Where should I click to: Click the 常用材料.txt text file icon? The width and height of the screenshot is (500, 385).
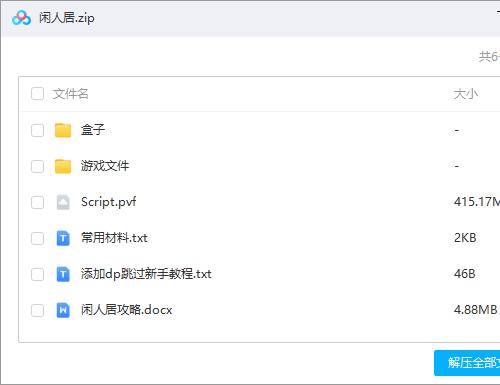(x=63, y=238)
